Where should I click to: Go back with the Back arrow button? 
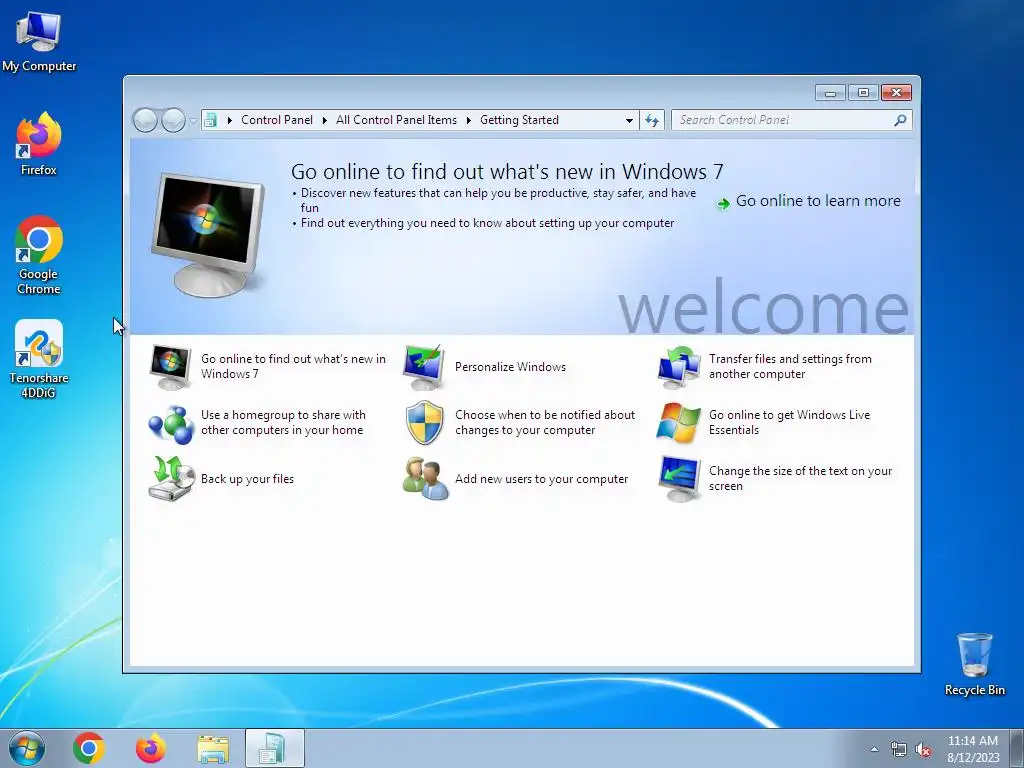coord(145,120)
